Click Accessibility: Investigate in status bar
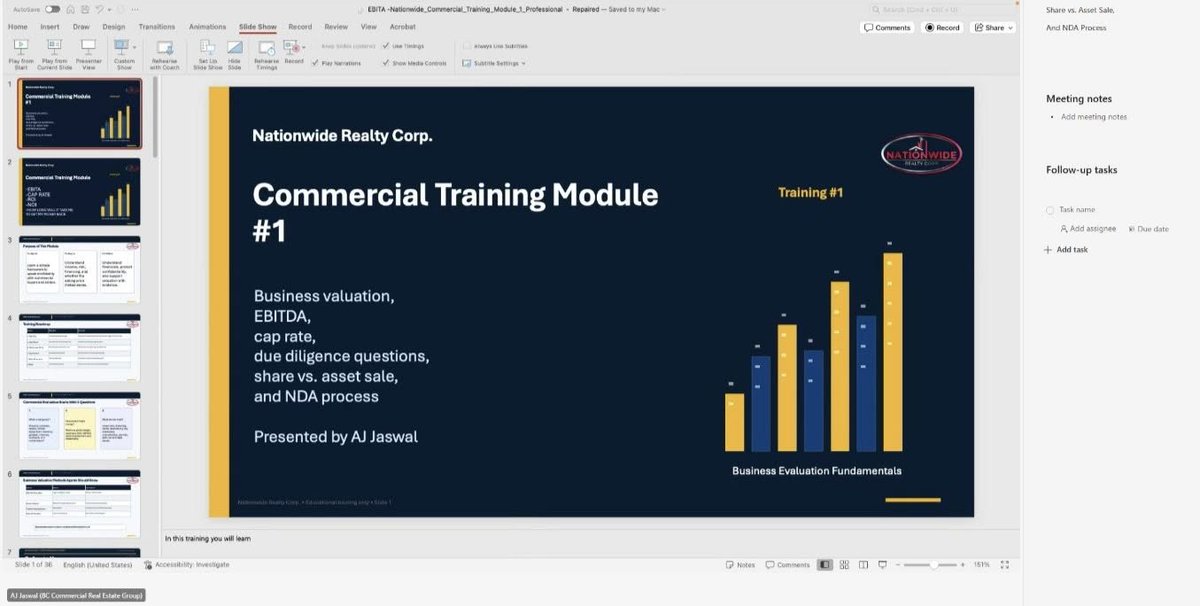This screenshot has height=606, width=1200. point(187,565)
